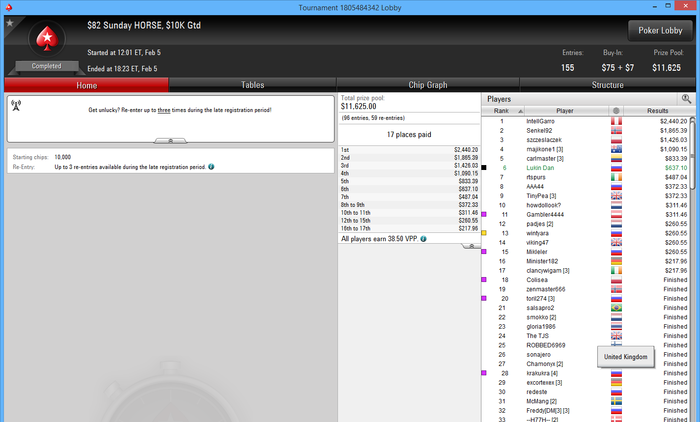Screen dimensions: 700x422
Task: Click the Completed status badge
Action: click(x=46, y=66)
